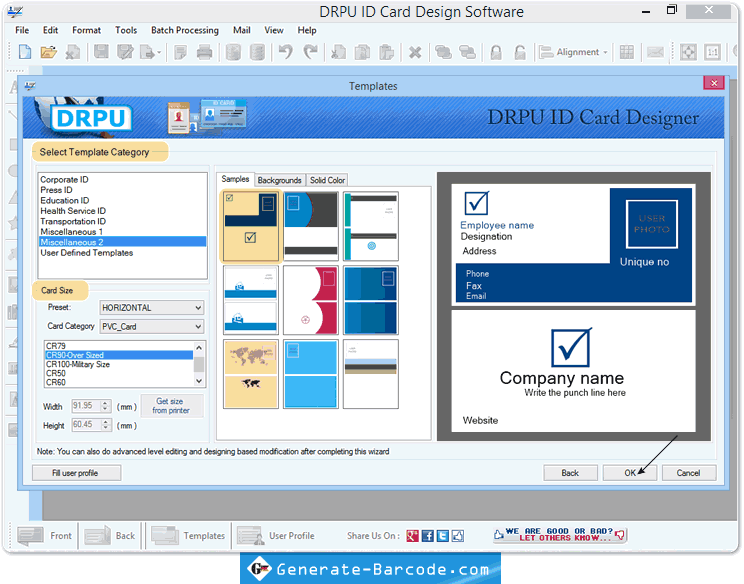Click the Delete X toolbar icon
Image resolution: width=744 pixels, height=584 pixels.
tap(415, 52)
